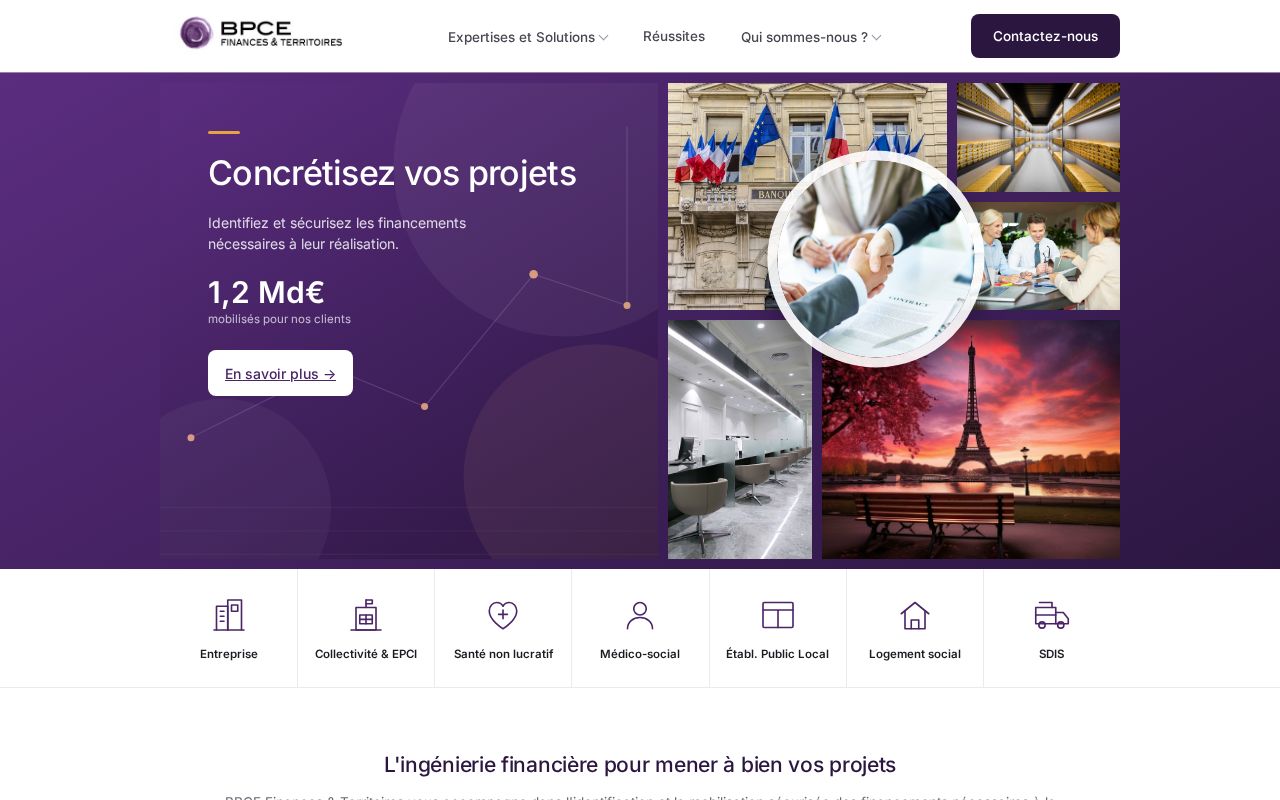1280x800 pixels.
Task: Open the Entreprise label link
Action: tap(229, 654)
